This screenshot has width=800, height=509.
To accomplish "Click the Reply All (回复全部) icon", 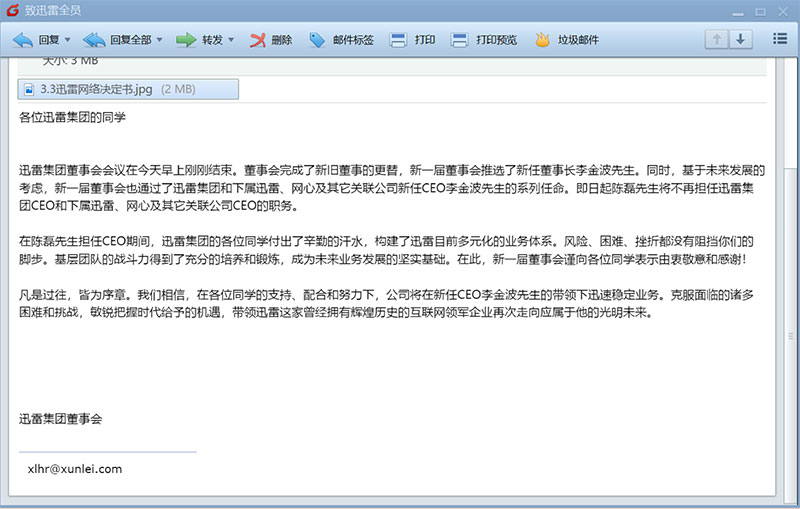I will (x=94, y=40).
